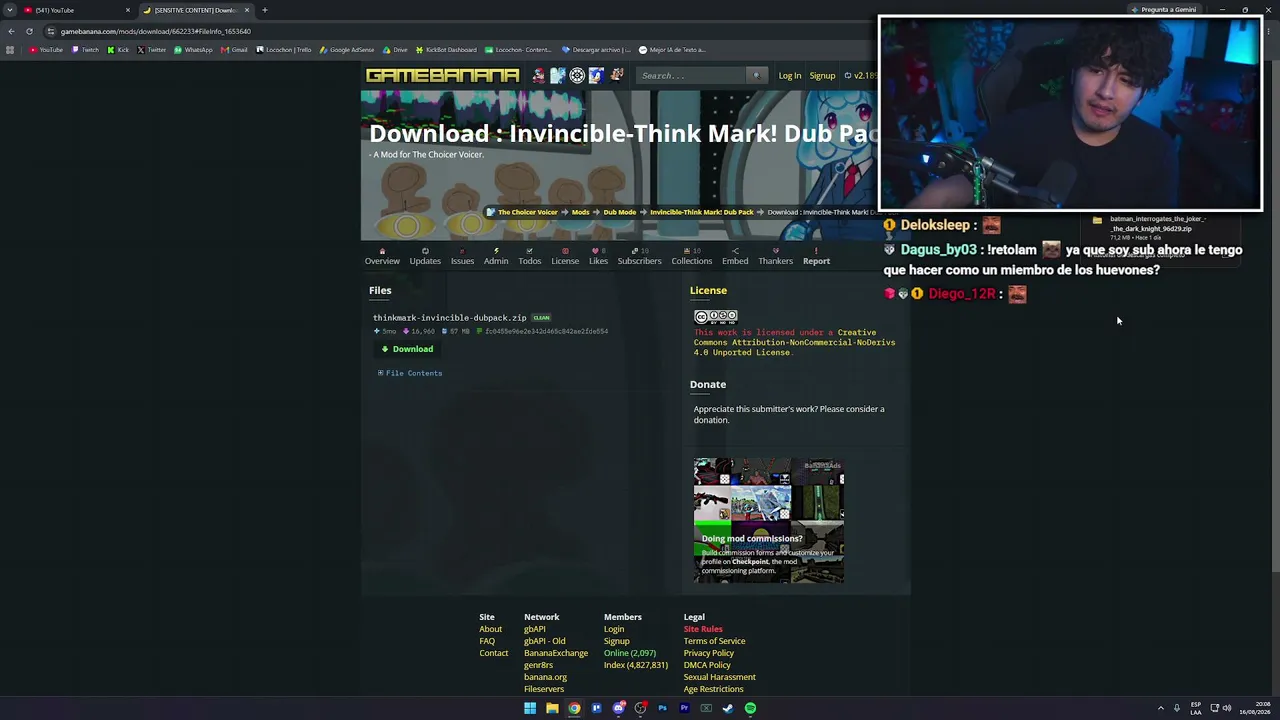Open Premiere Pro from the taskbar
Image resolution: width=1280 pixels, height=720 pixels.
684,708
